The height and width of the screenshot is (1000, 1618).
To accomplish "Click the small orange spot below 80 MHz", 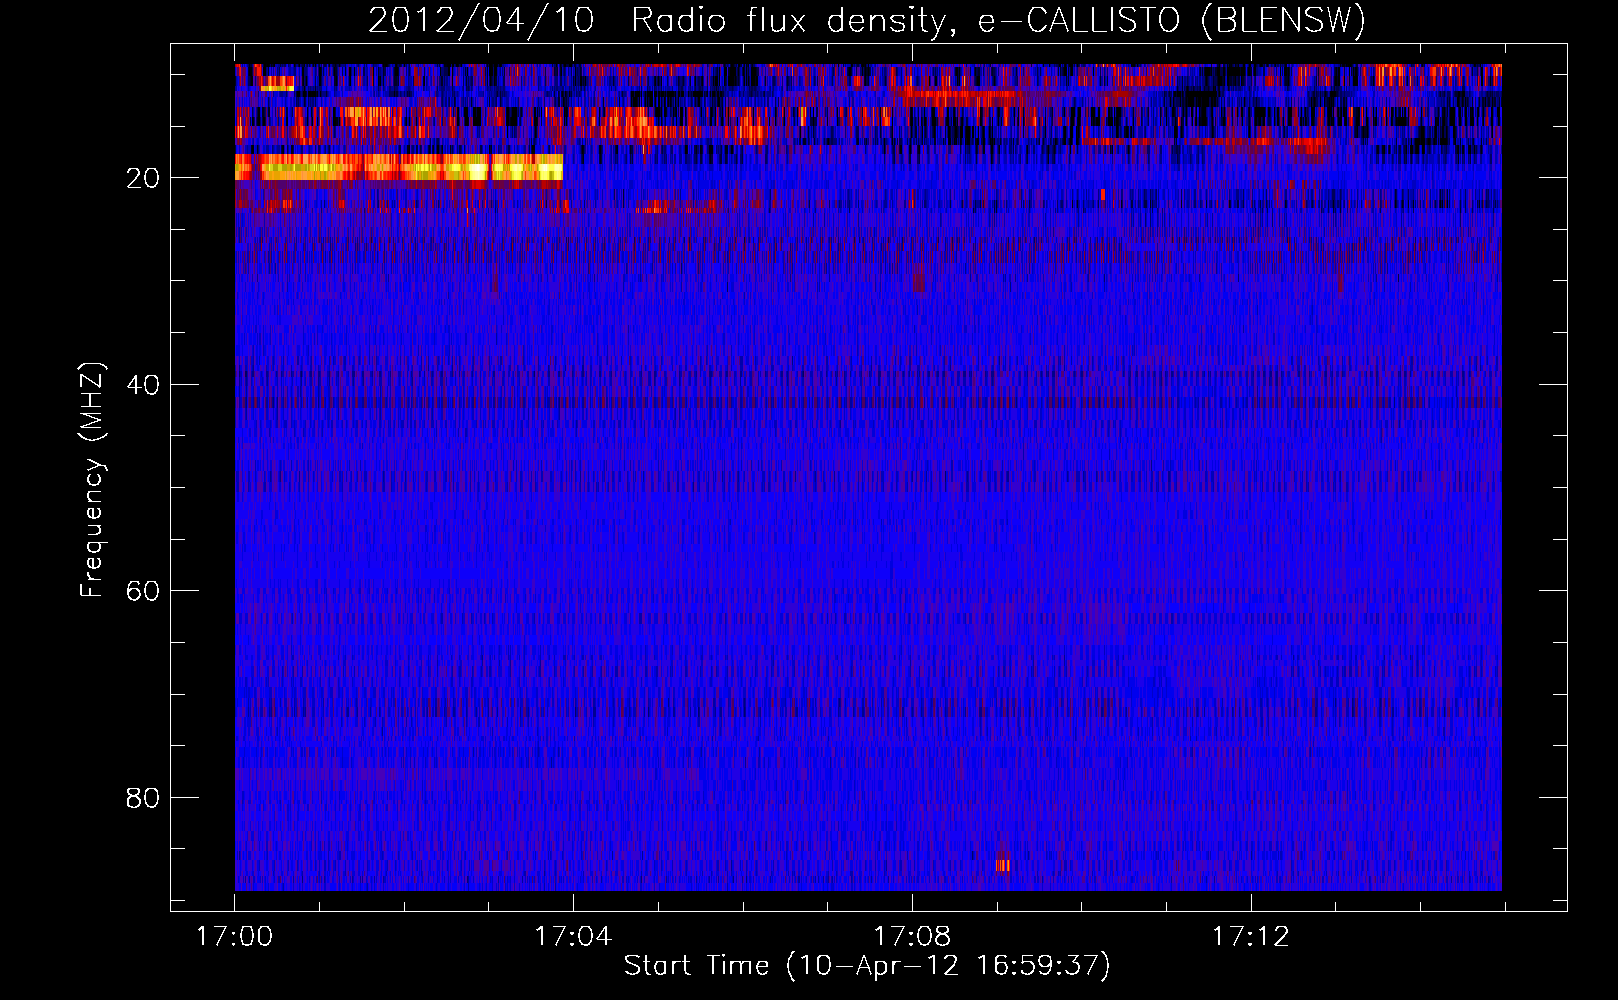I will [1002, 865].
